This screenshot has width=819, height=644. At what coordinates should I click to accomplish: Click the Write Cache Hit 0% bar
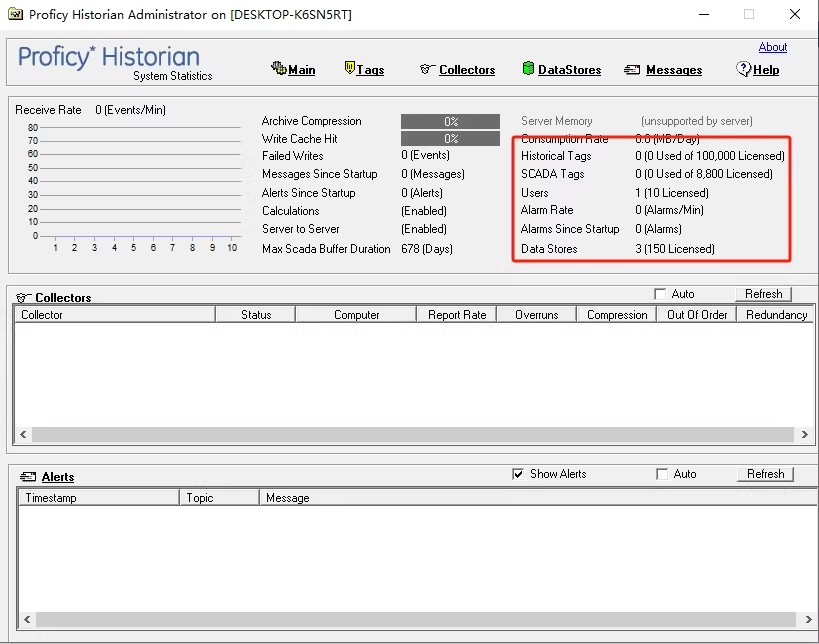coord(450,138)
